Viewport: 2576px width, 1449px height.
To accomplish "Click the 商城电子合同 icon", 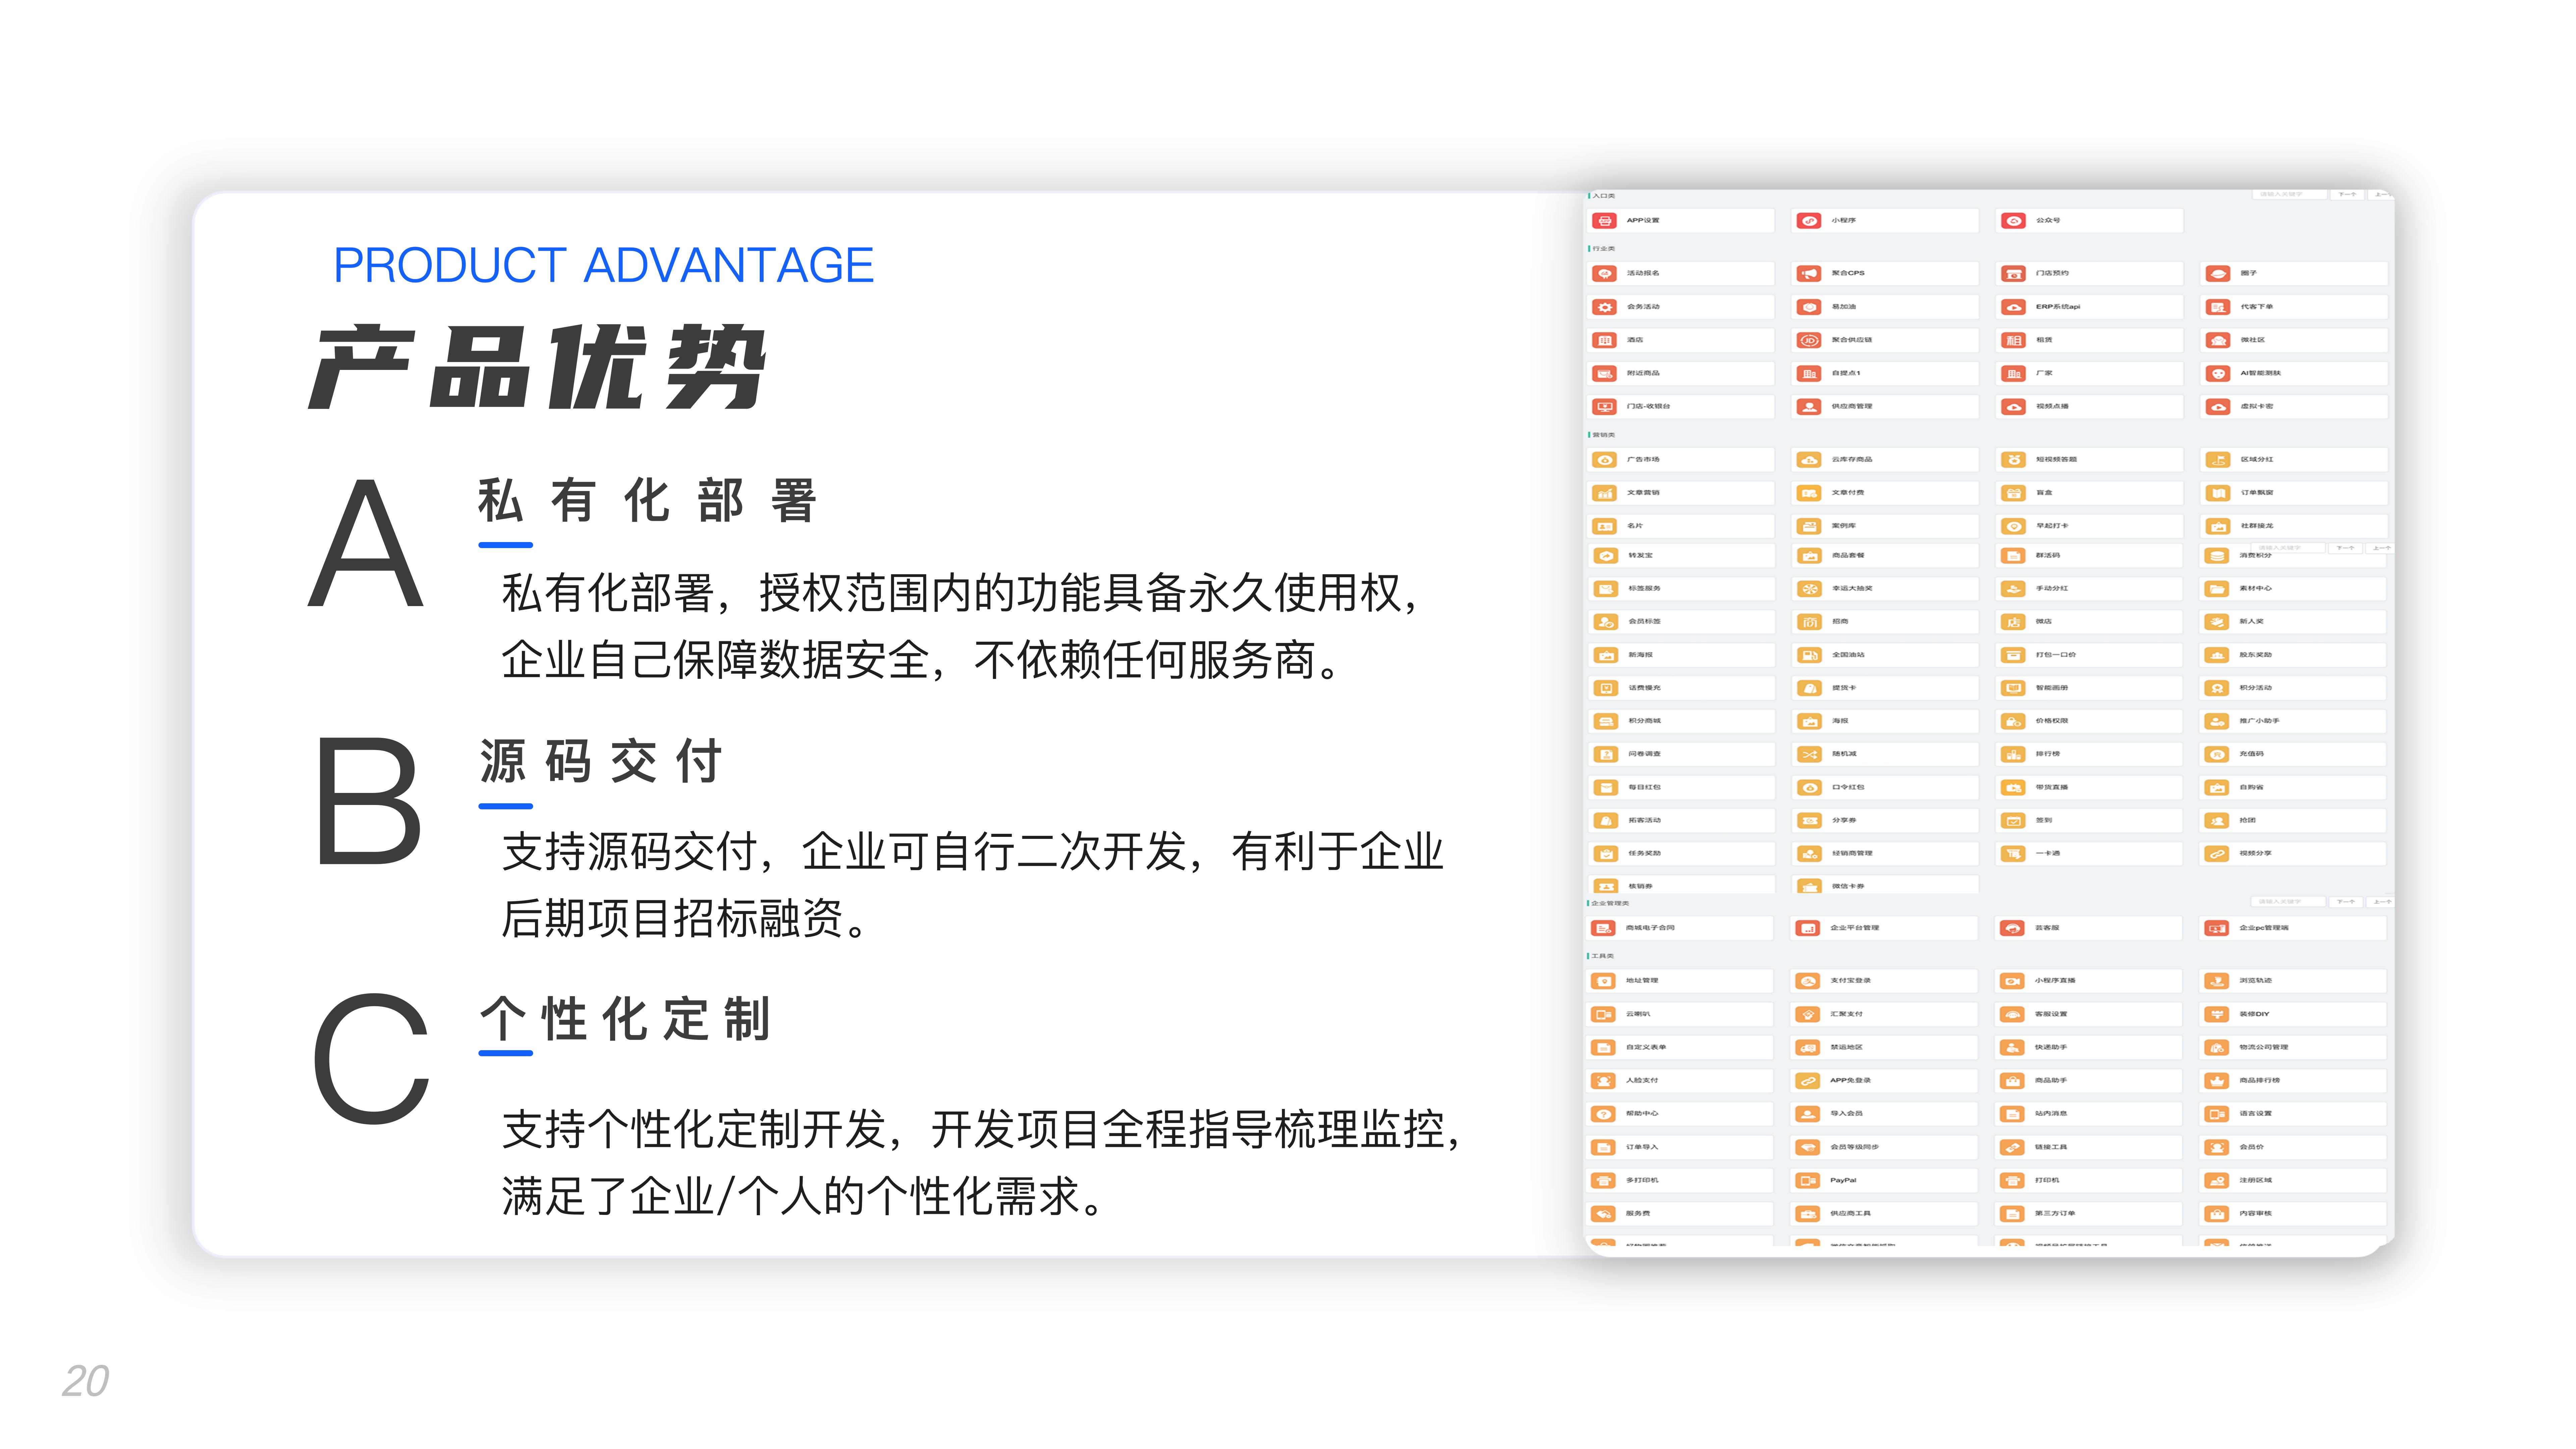I will click(x=1603, y=928).
